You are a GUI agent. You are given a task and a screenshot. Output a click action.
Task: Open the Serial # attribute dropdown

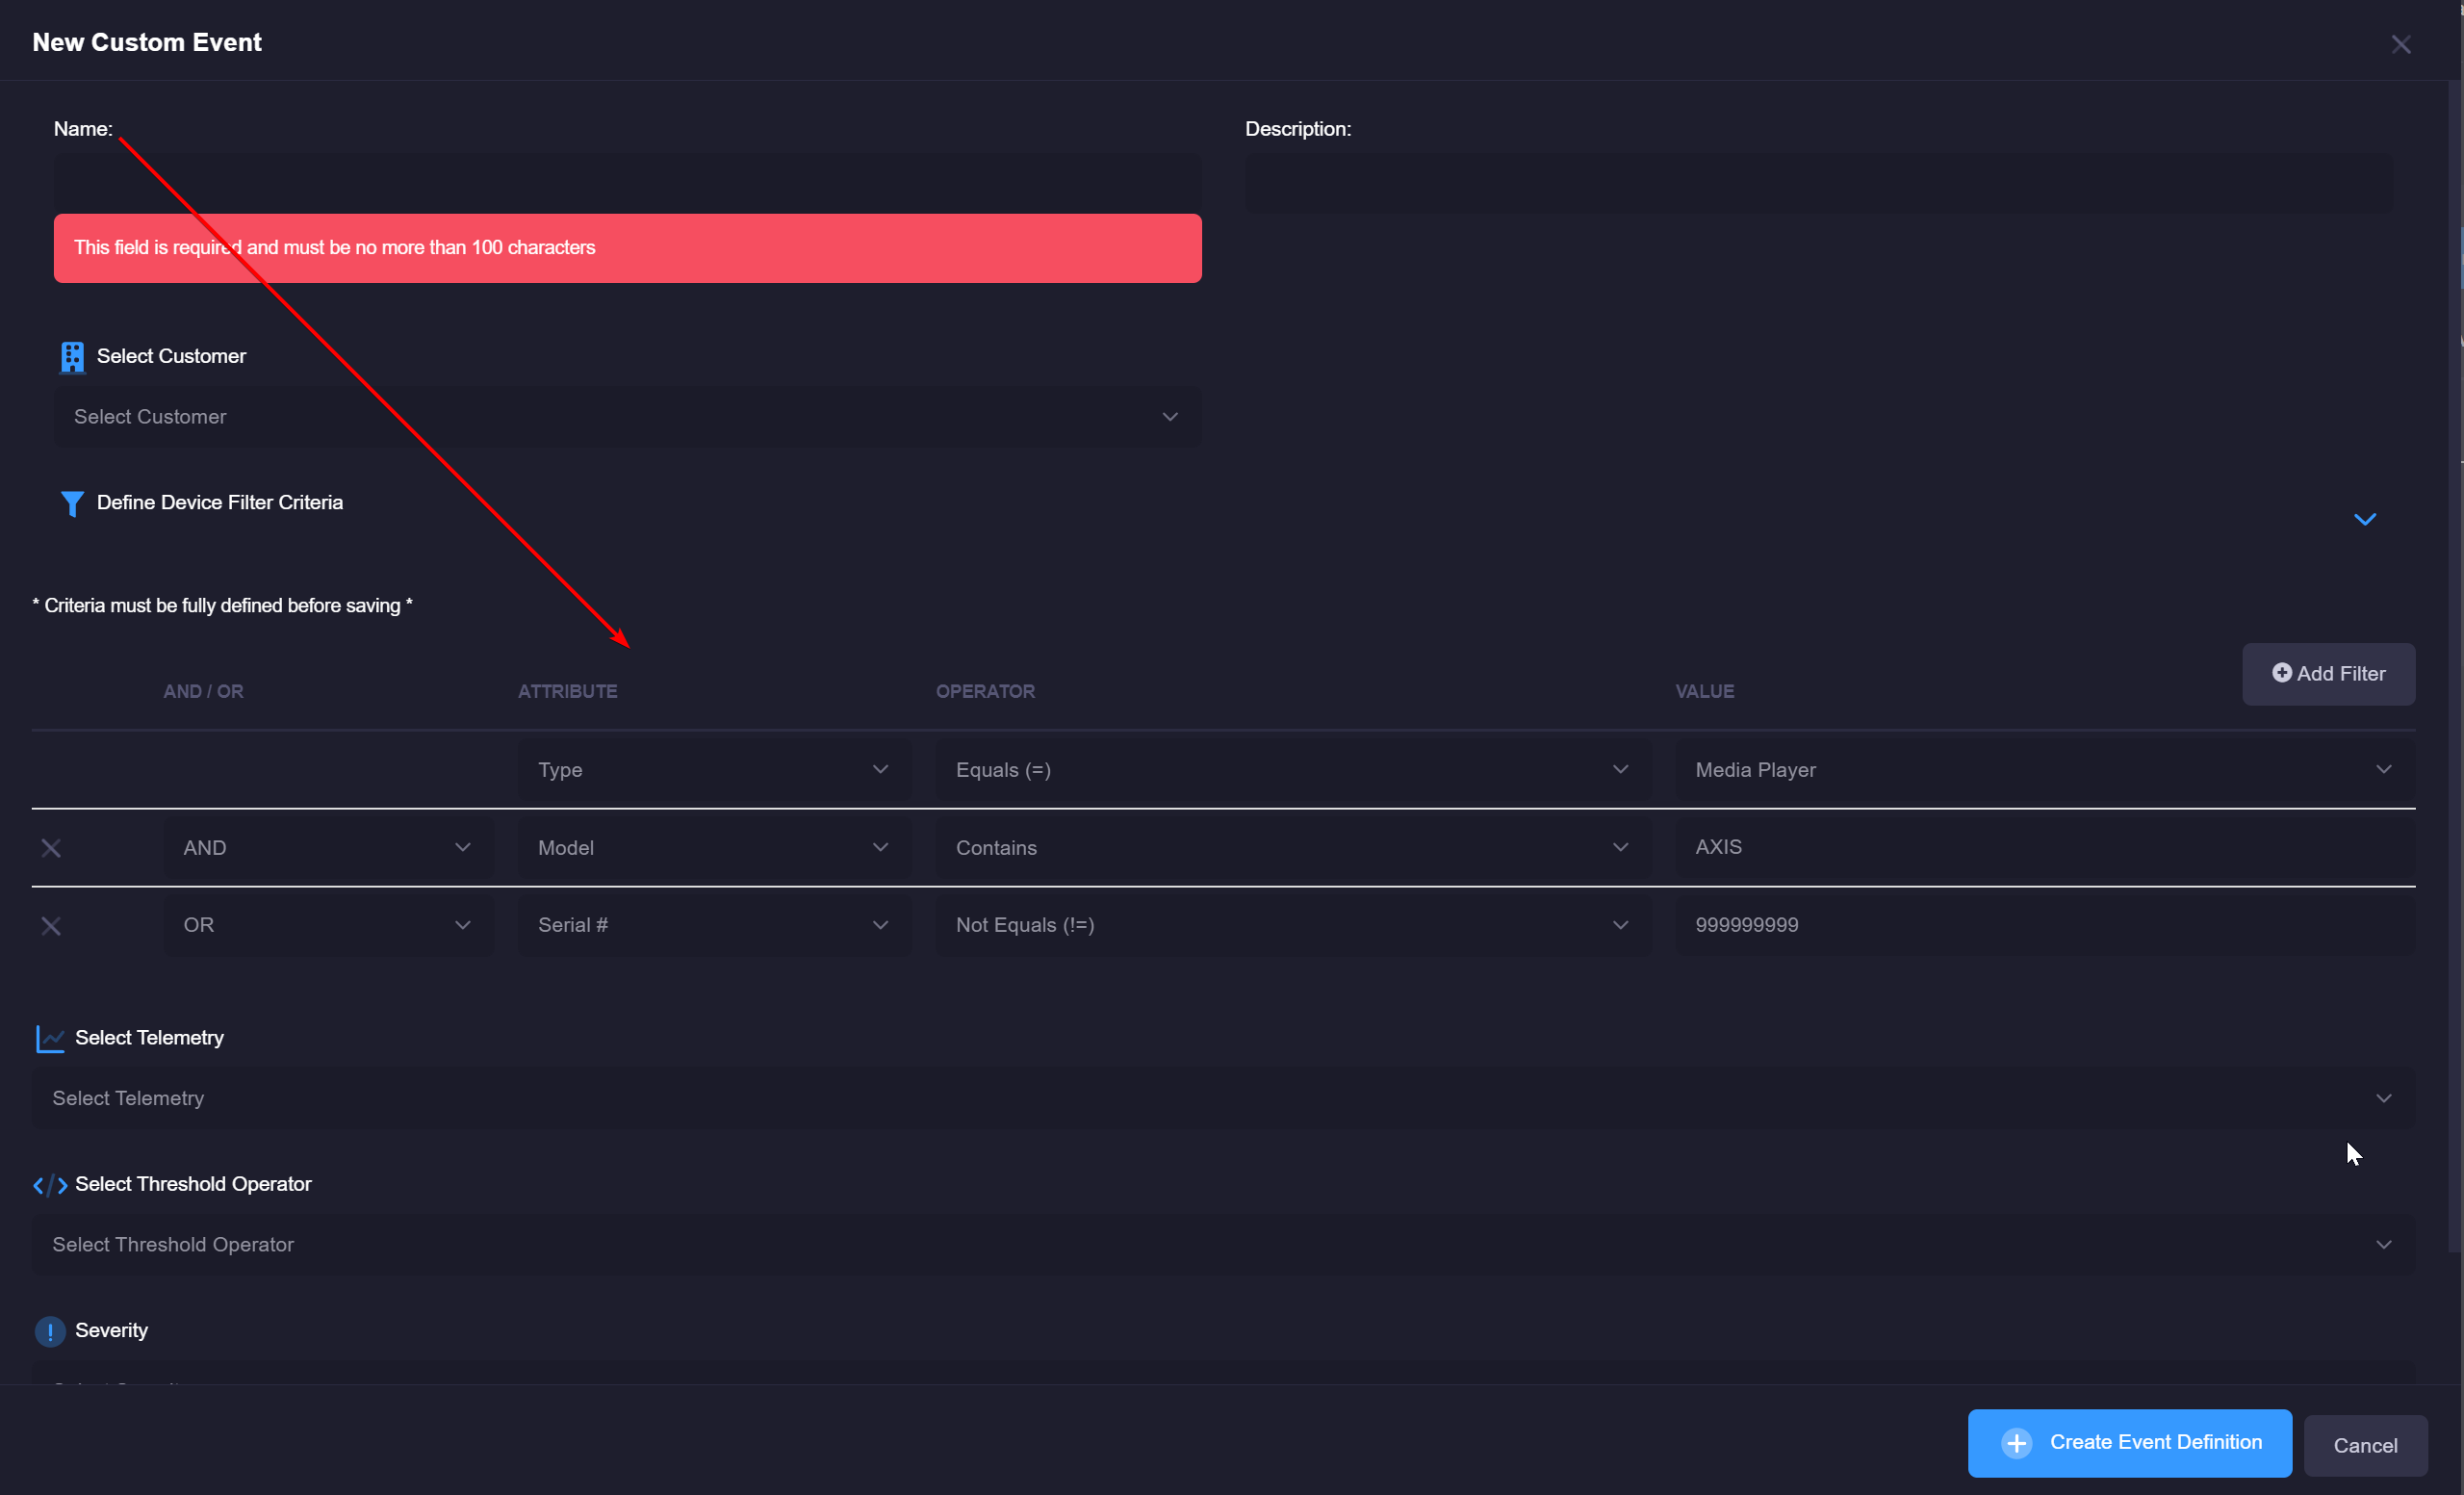coord(714,925)
